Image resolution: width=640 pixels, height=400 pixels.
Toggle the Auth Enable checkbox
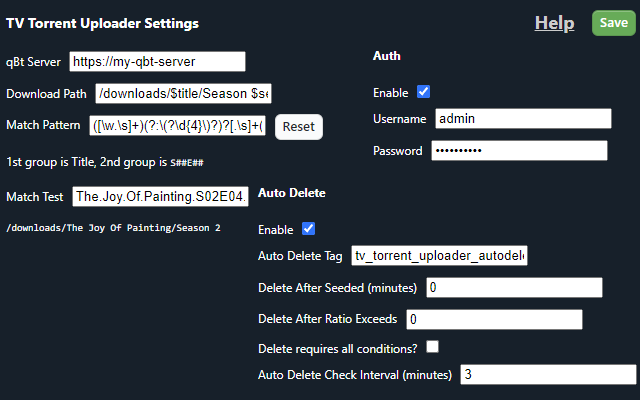(x=424, y=92)
